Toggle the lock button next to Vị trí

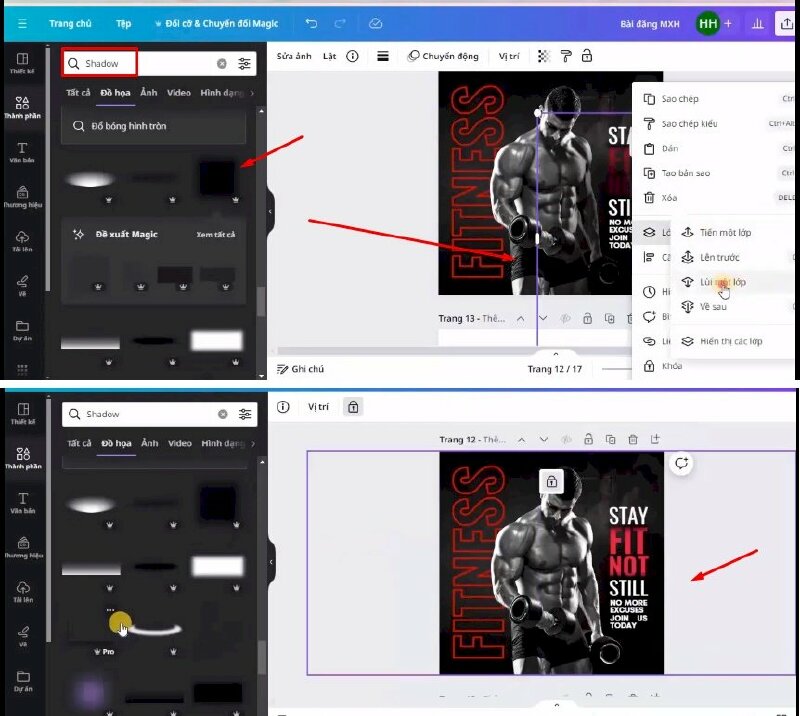point(352,407)
